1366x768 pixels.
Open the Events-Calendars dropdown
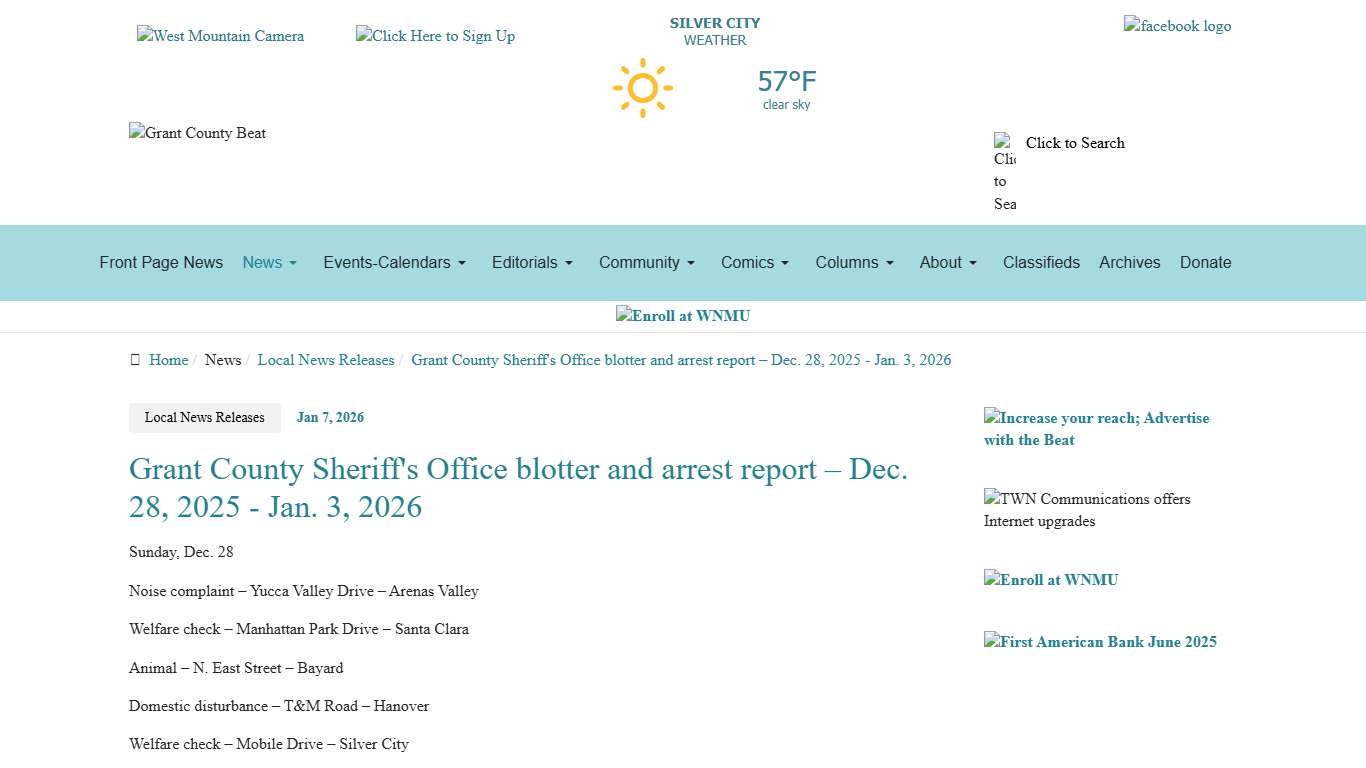pyautogui.click(x=393, y=263)
